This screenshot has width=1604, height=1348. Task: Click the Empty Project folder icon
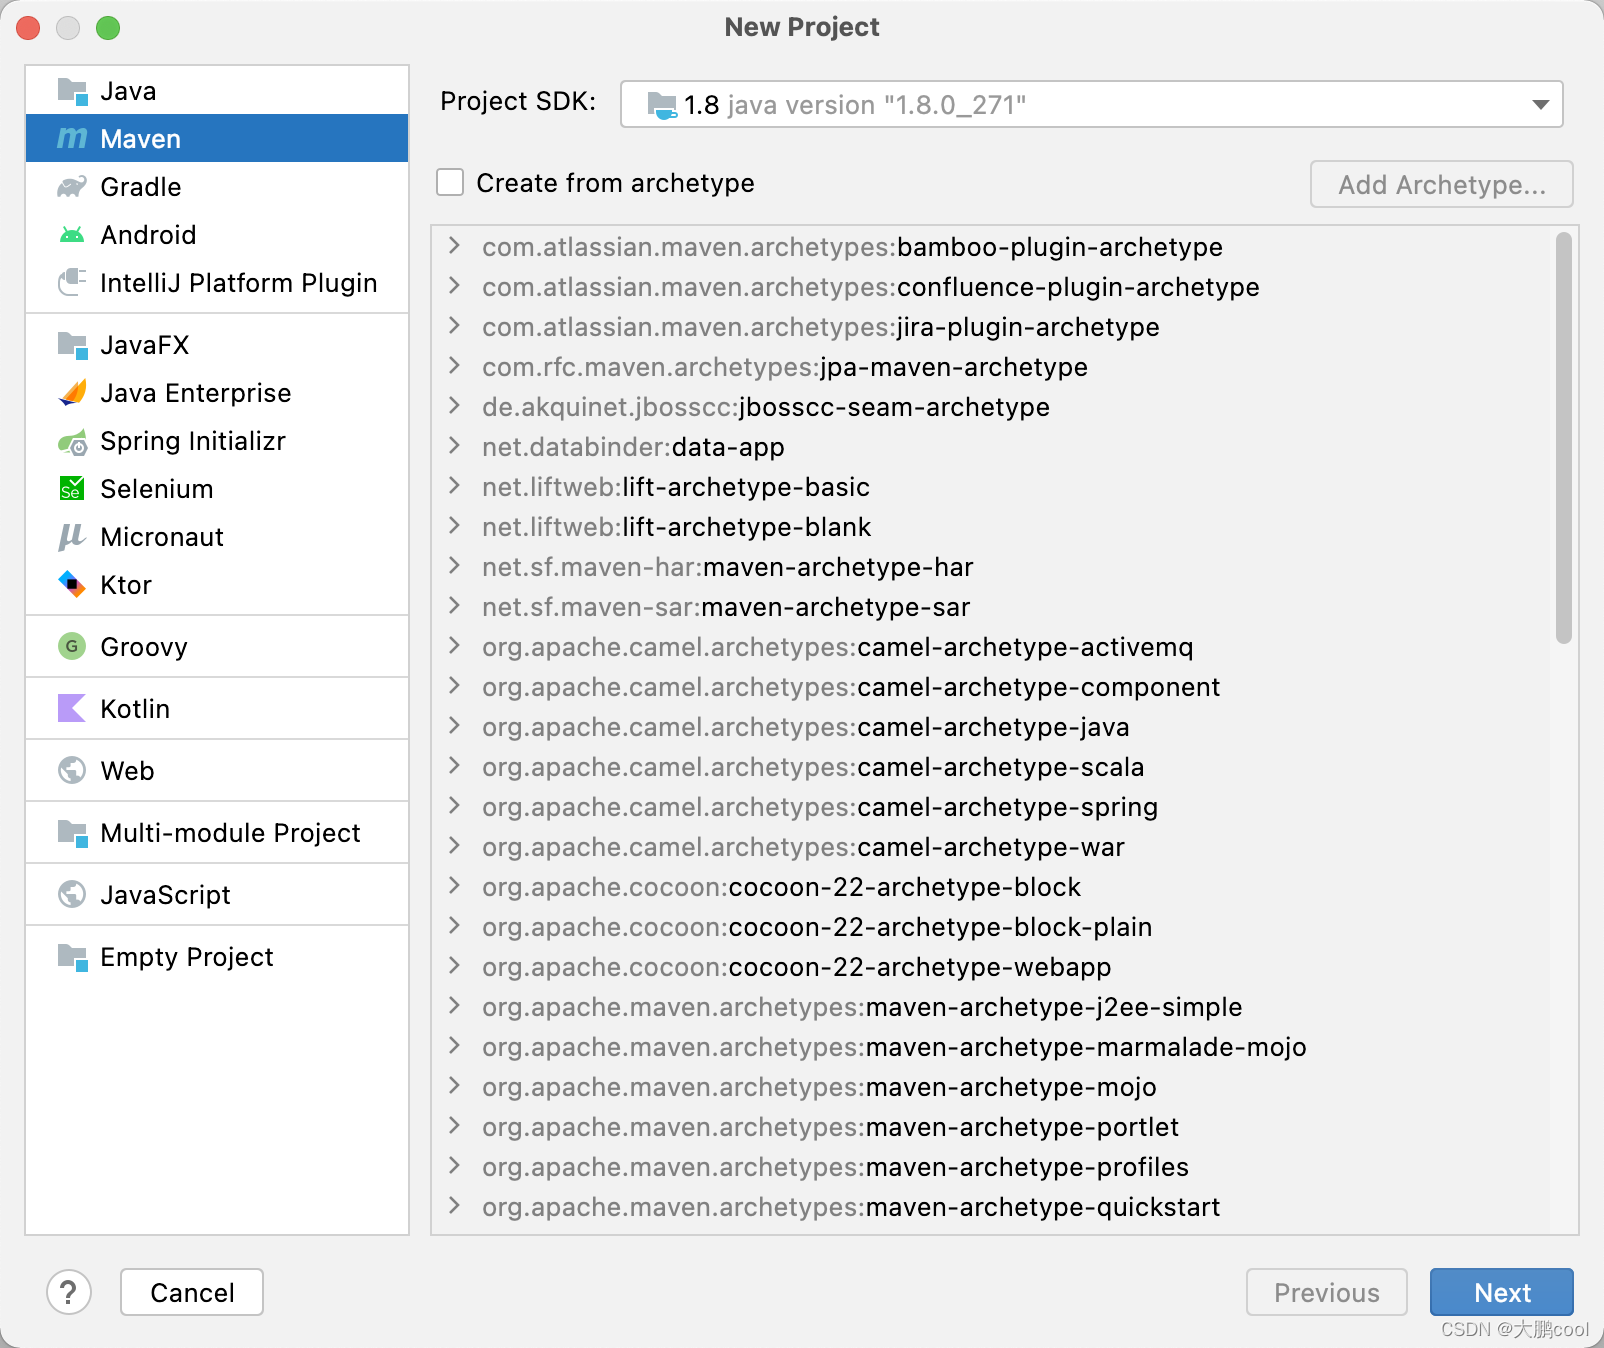click(72, 957)
